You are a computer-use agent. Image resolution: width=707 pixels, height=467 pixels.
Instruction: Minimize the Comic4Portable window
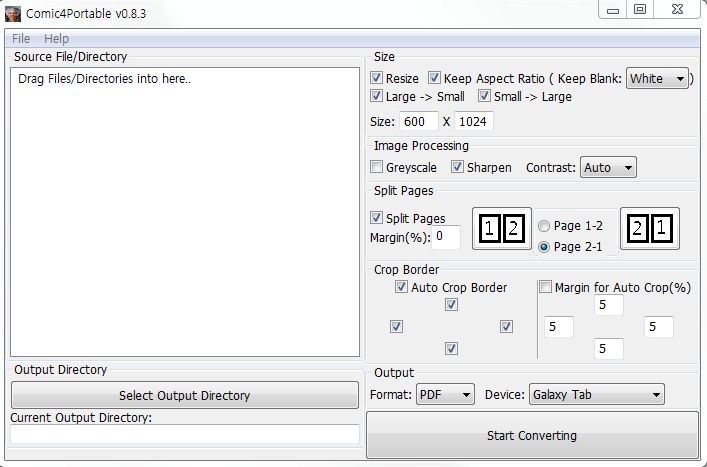click(613, 10)
